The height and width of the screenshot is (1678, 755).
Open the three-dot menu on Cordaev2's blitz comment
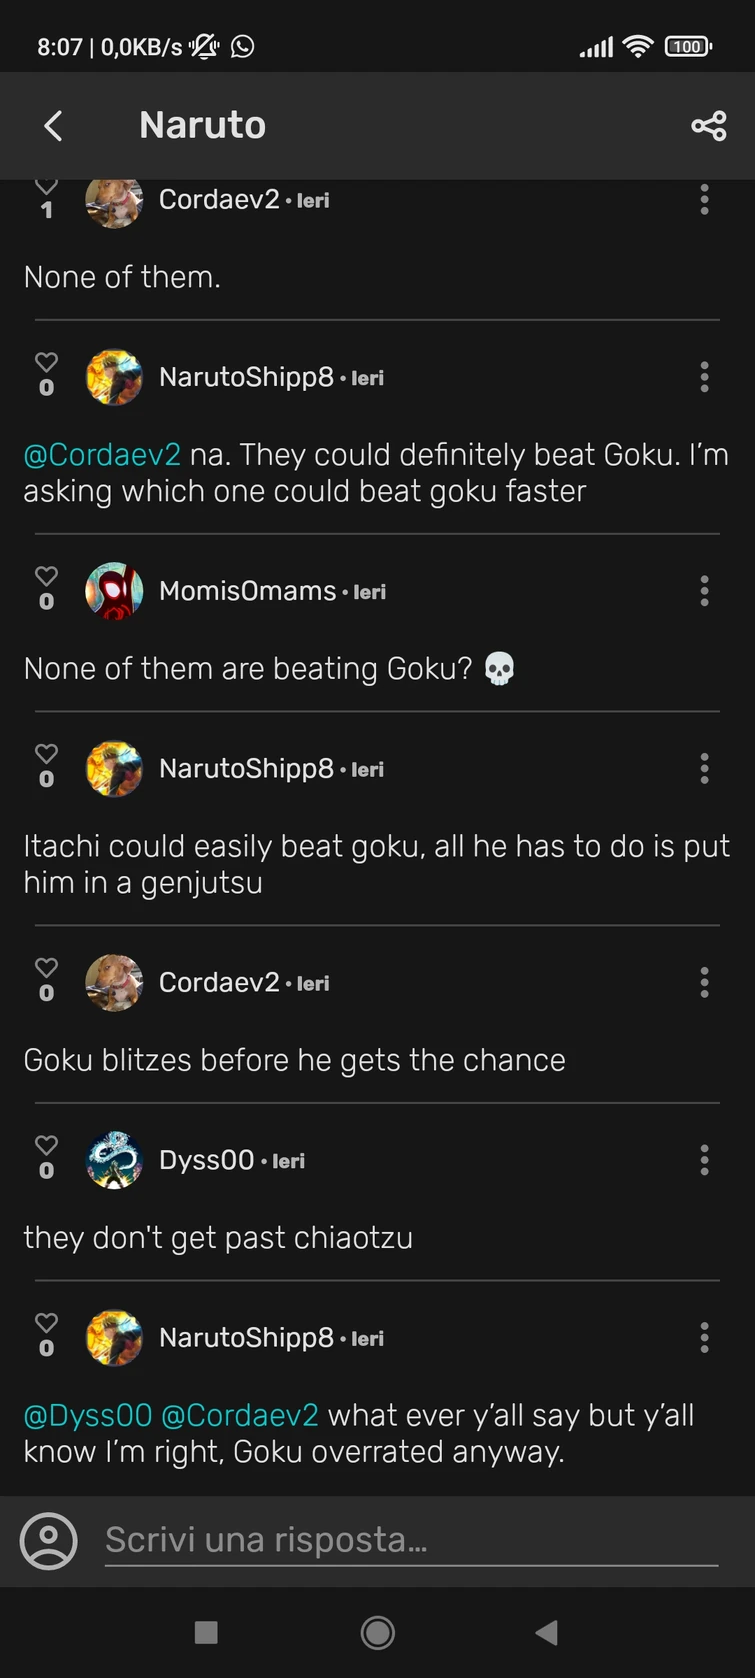704,982
